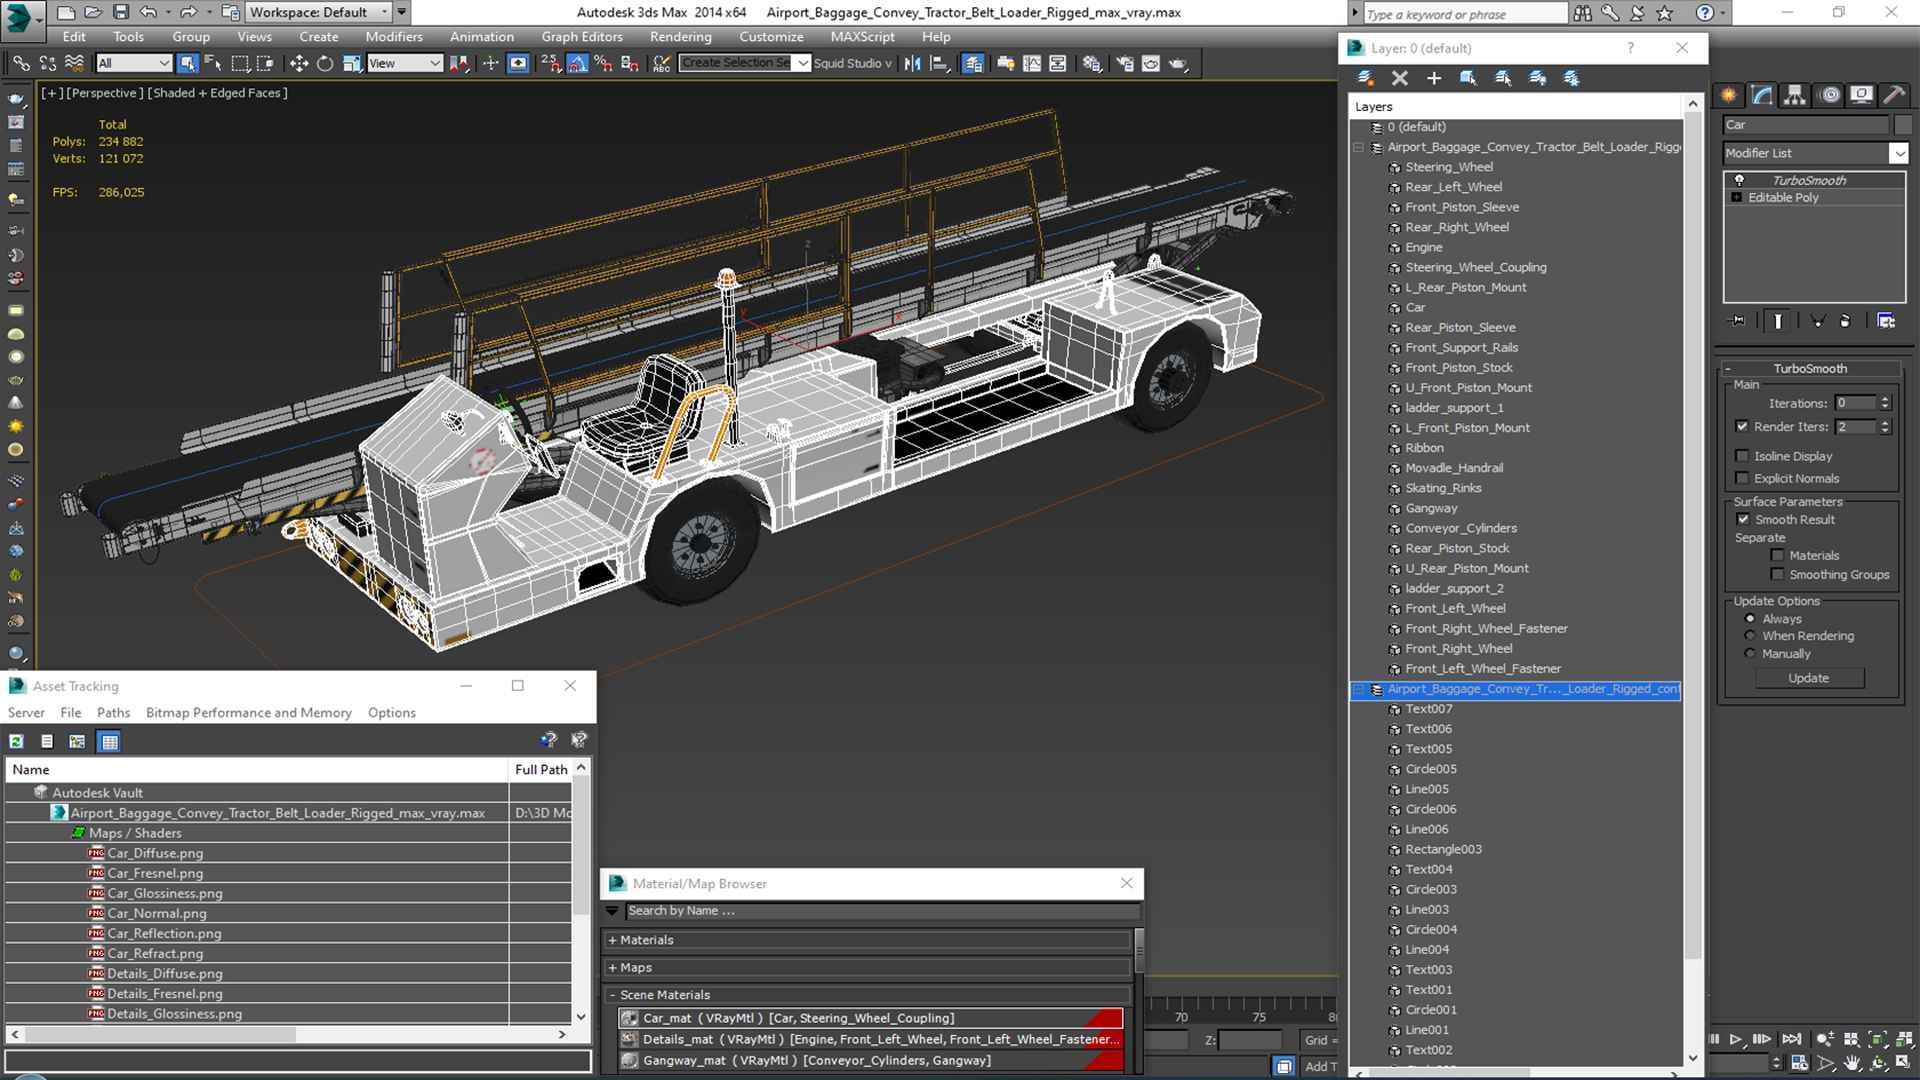1920x1080 pixels.
Task: Uncheck the Smooth Result checkbox
Action: click(1743, 519)
